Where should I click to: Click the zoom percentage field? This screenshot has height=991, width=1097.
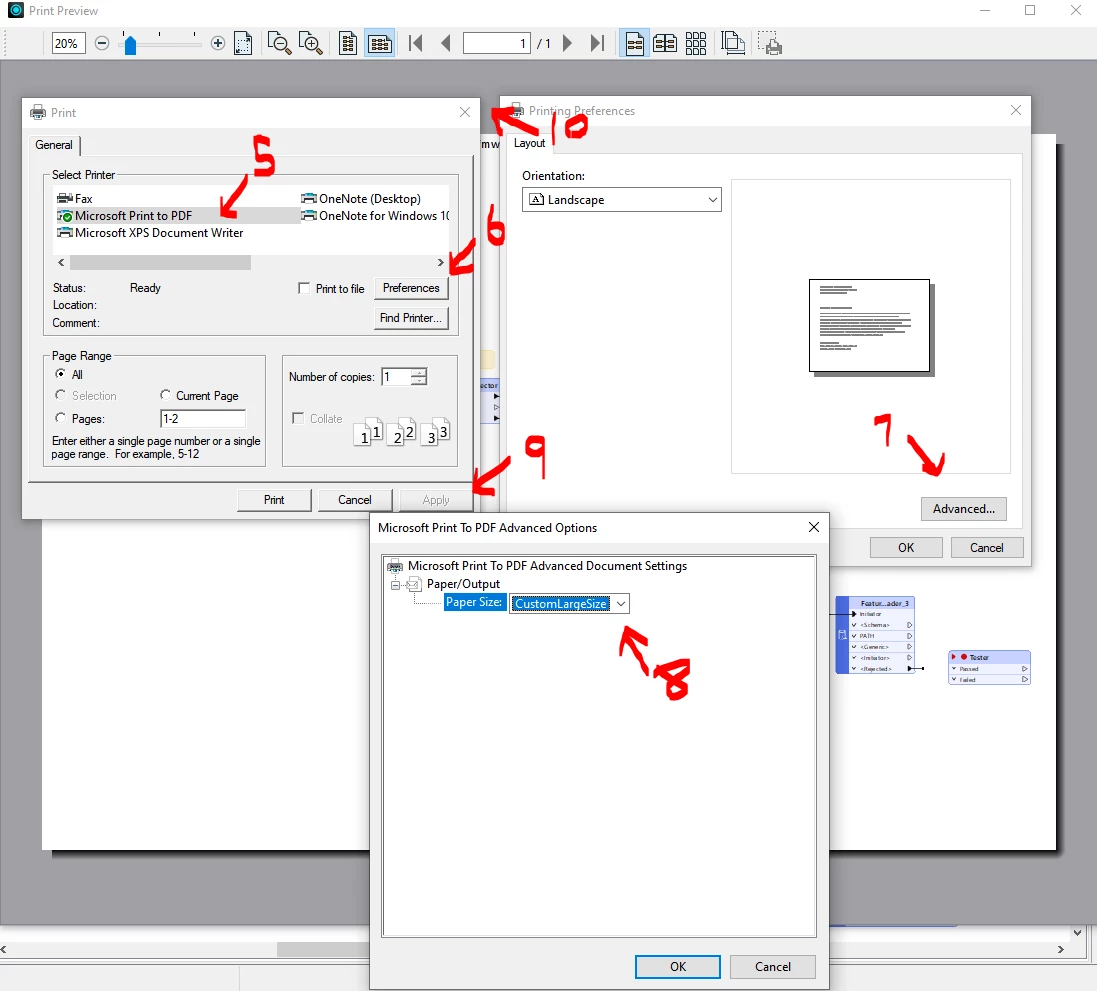(69, 43)
